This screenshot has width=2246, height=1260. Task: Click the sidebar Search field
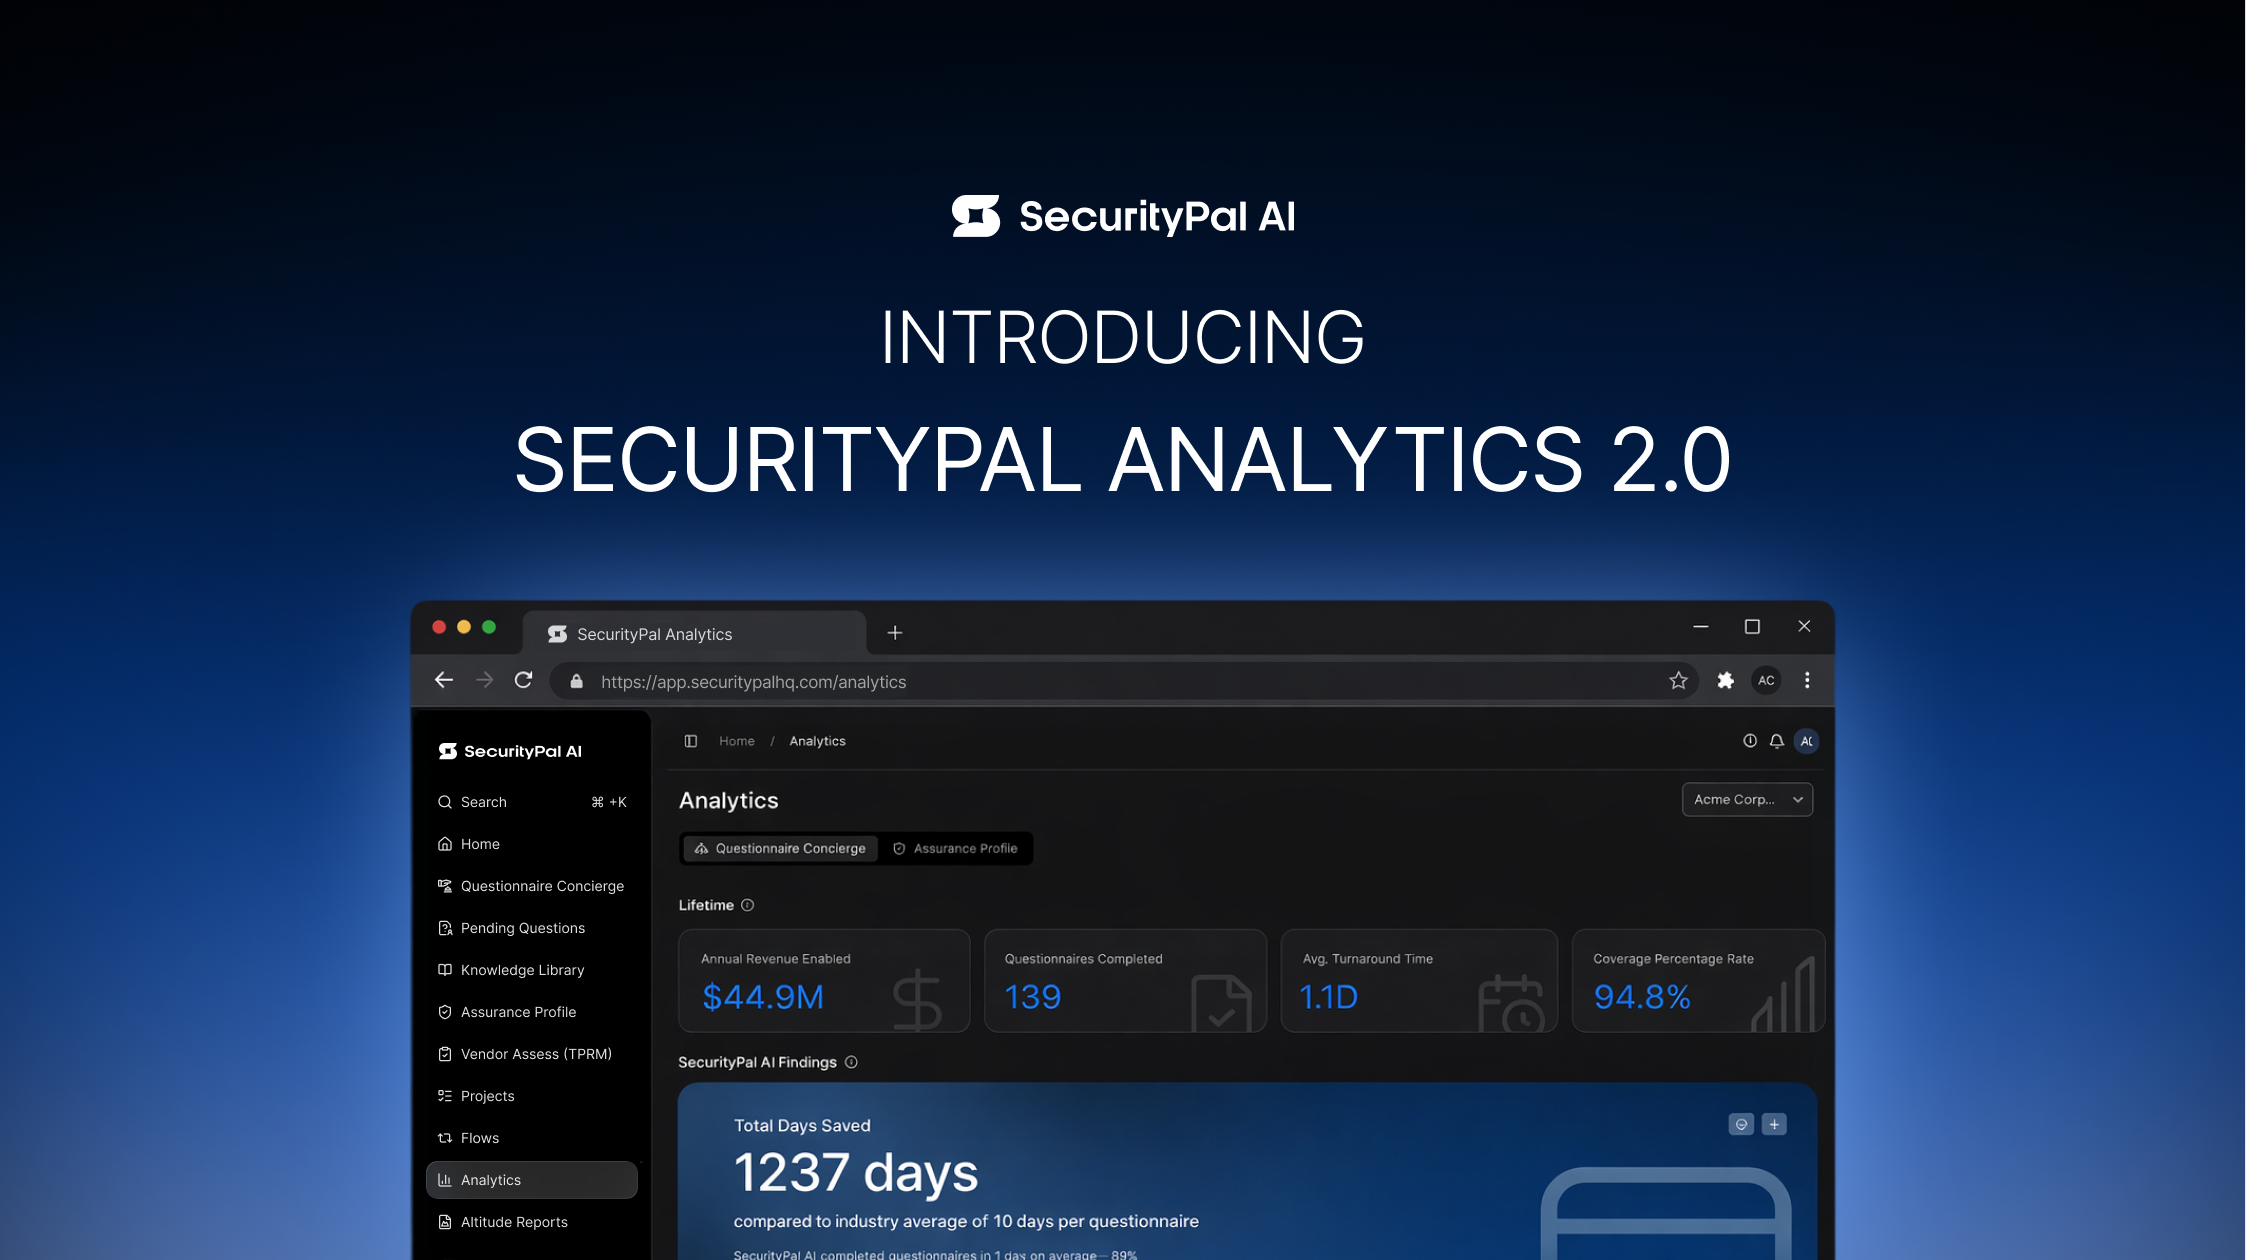tap(531, 802)
